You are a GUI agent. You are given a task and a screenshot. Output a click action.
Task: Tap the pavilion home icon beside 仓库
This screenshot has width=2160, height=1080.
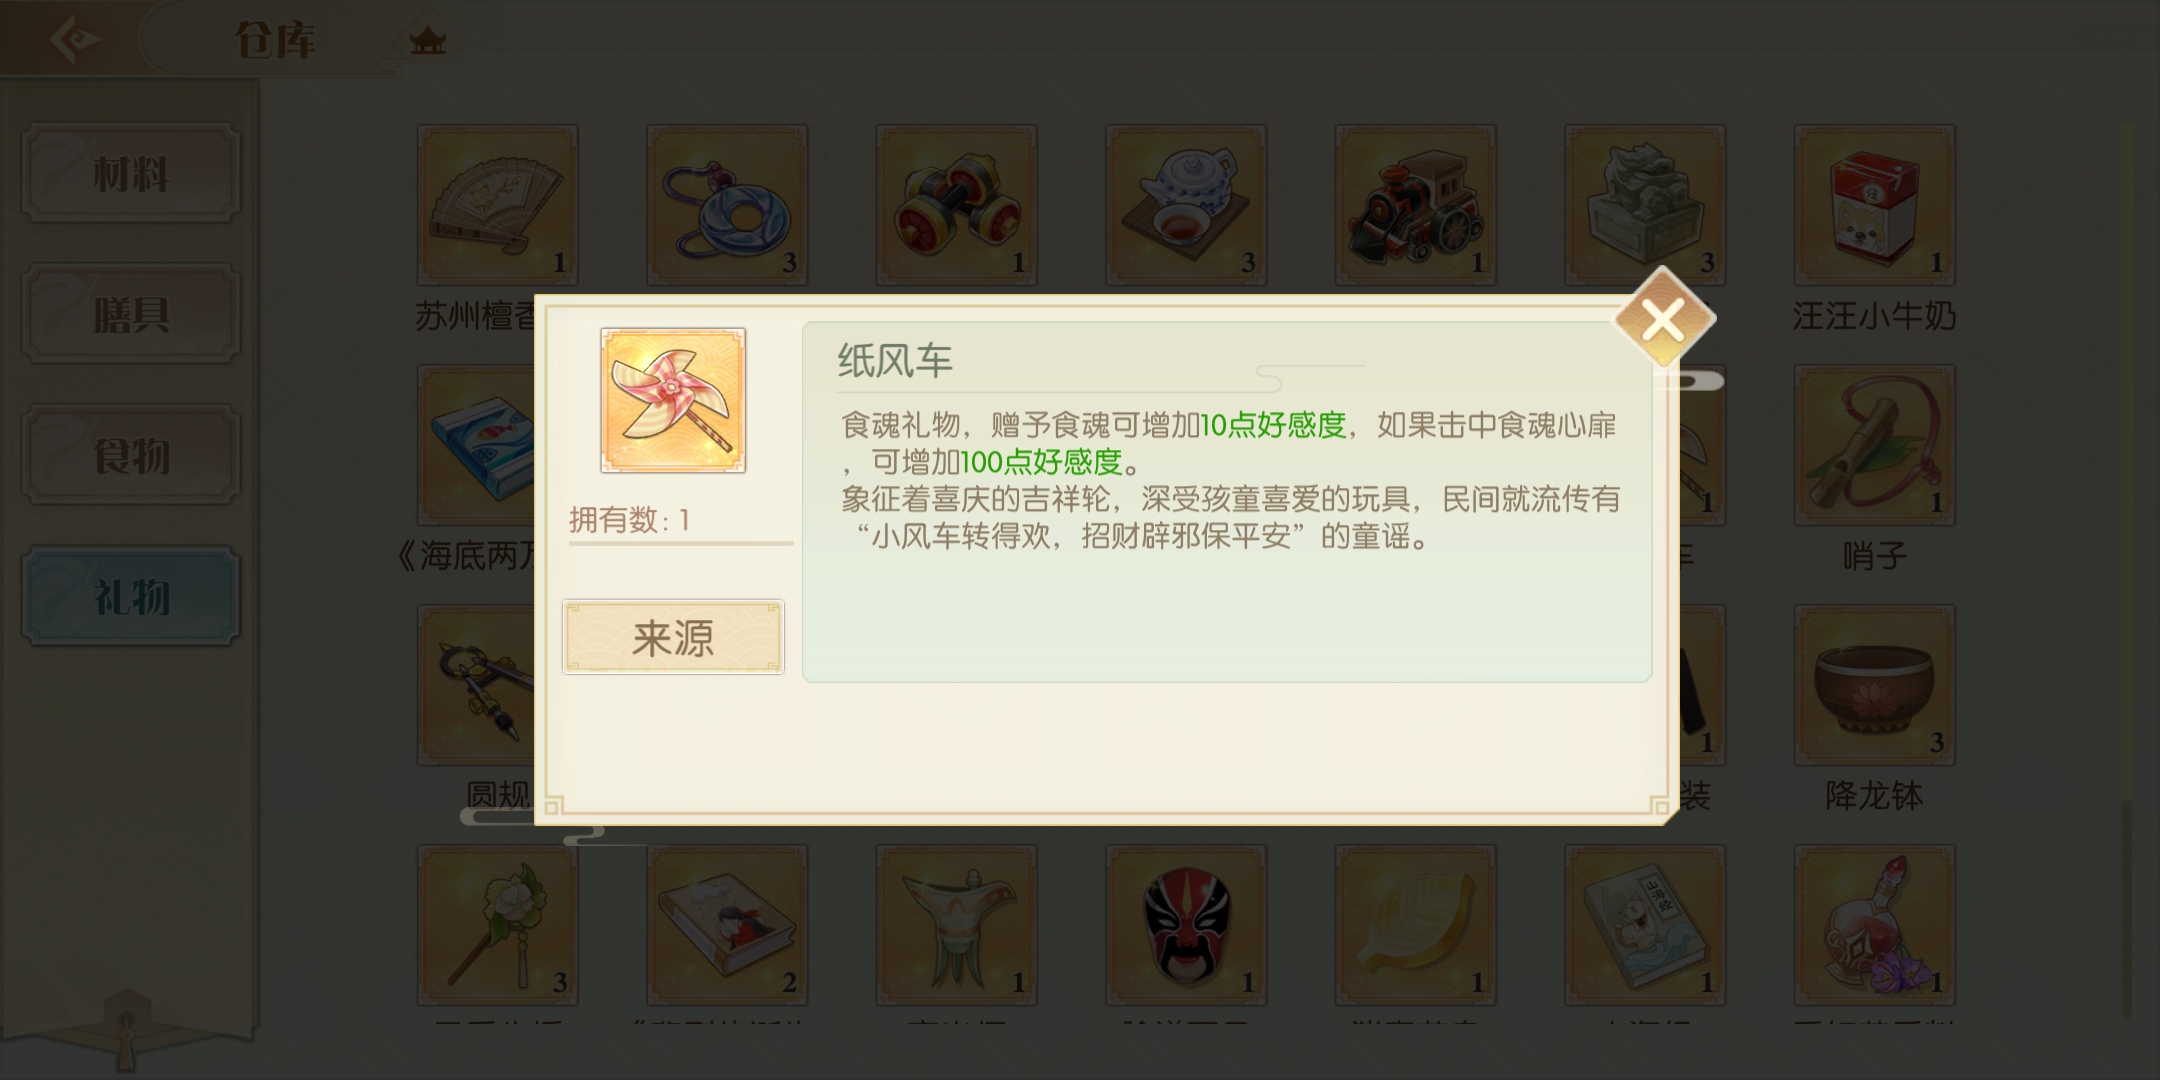point(428,41)
